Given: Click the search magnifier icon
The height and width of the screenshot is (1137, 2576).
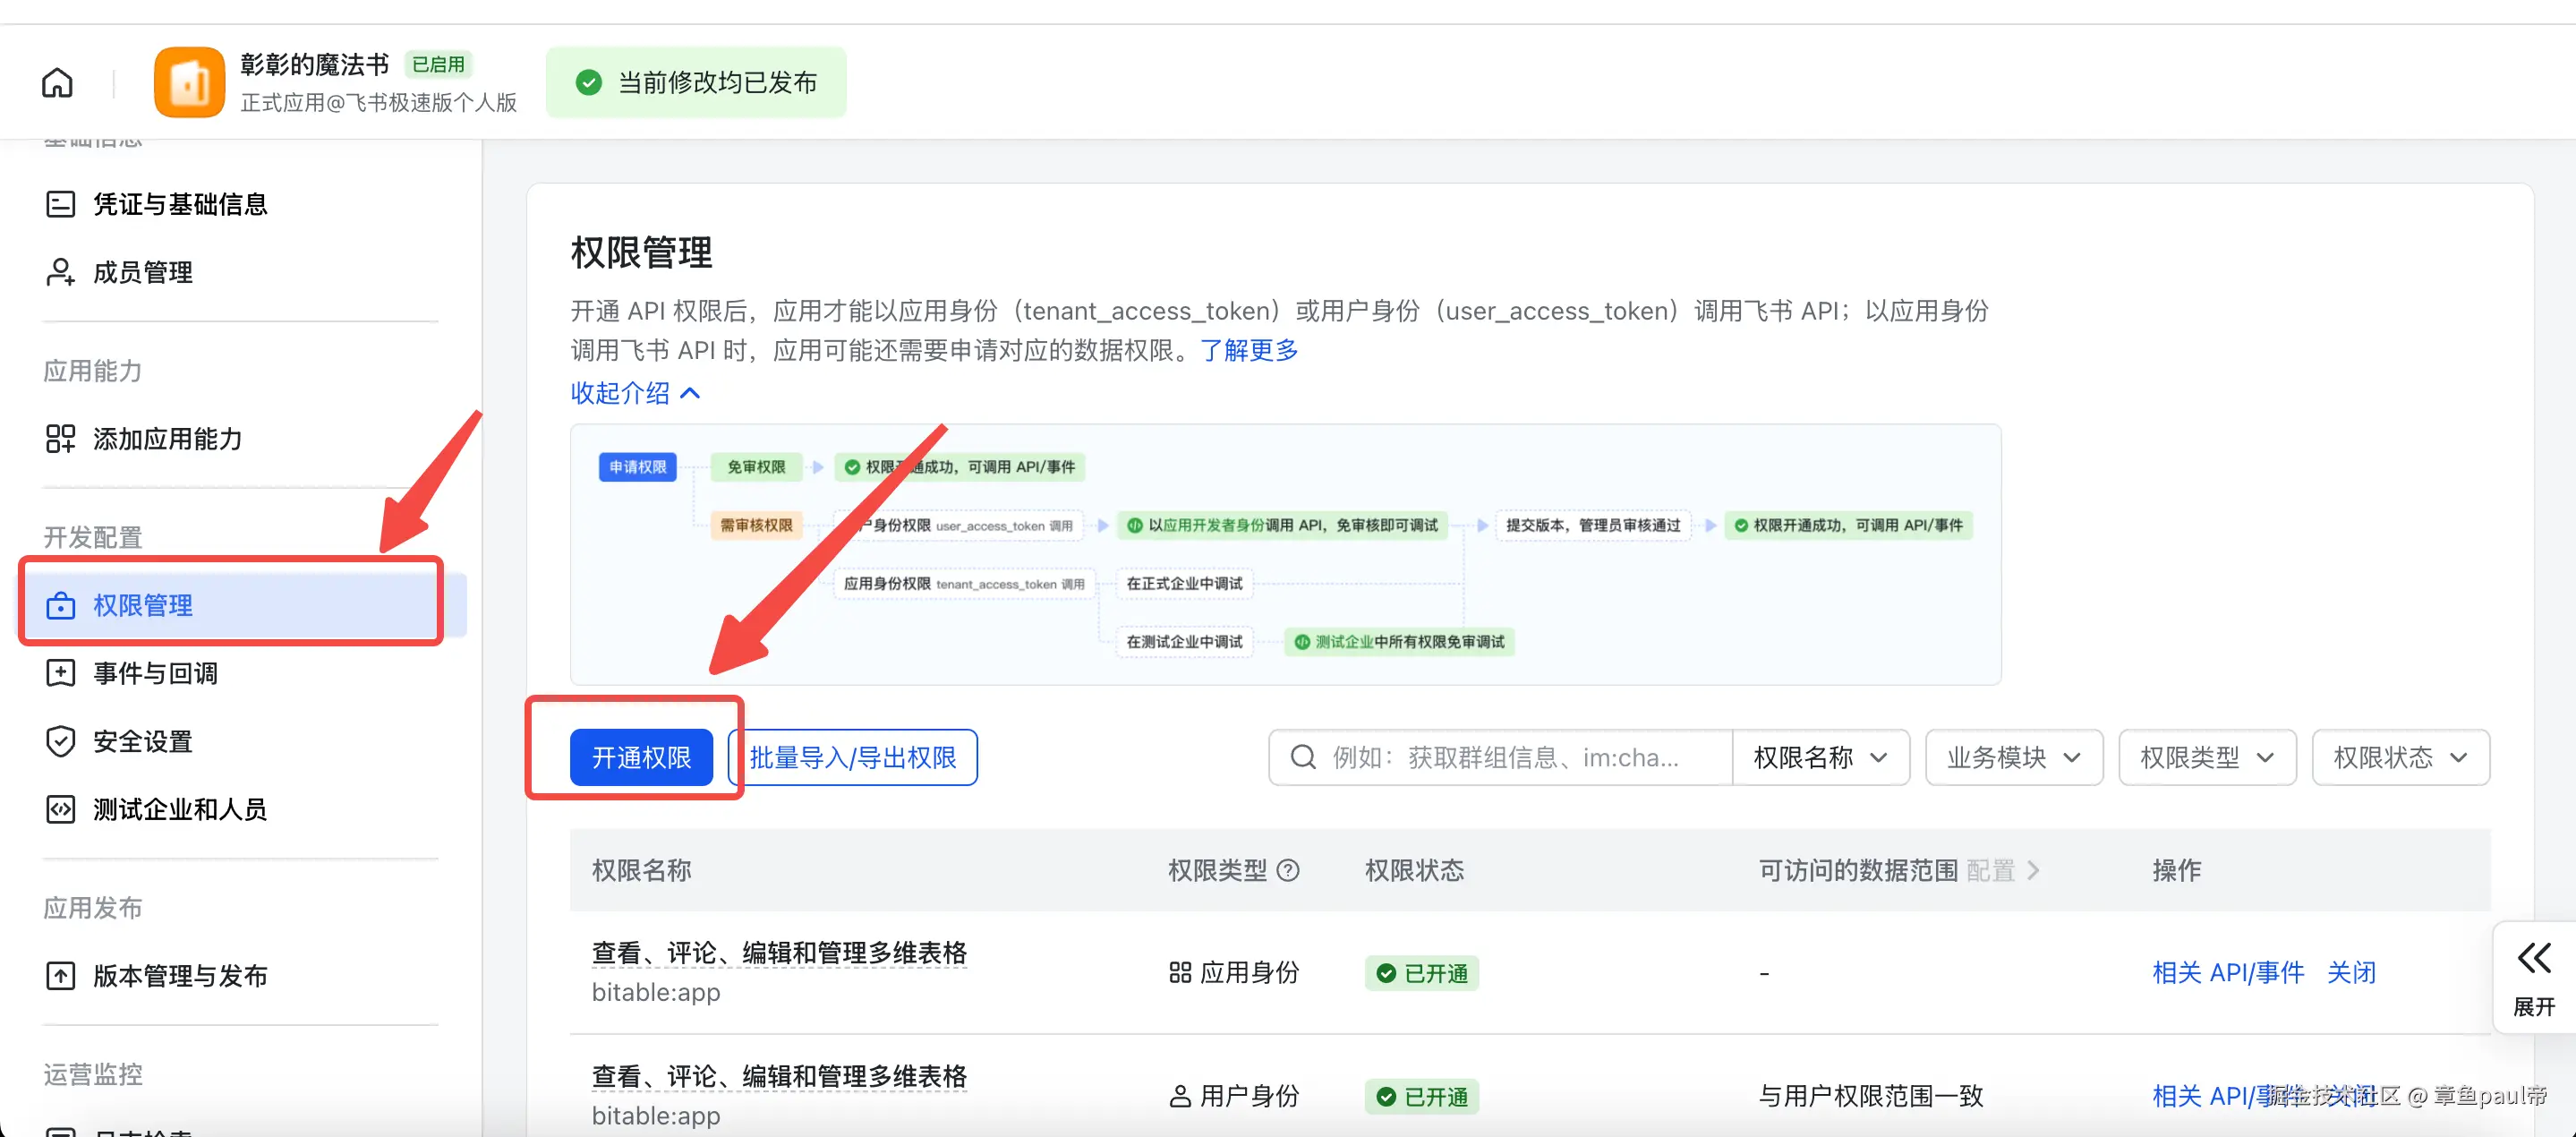Looking at the screenshot, I should click(x=1302, y=757).
